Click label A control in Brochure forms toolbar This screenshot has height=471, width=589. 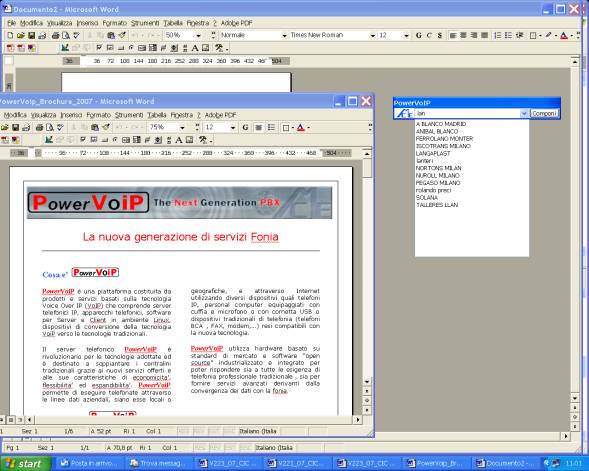click(179, 140)
